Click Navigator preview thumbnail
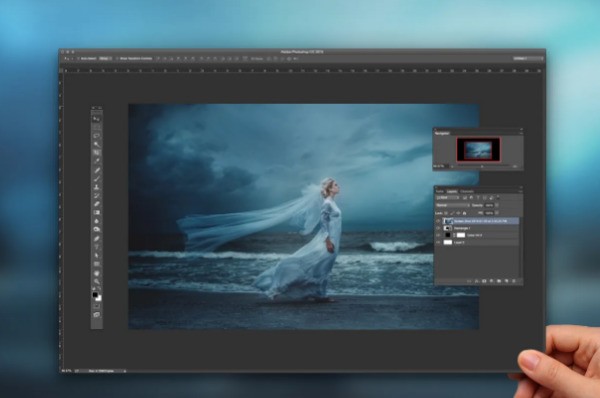Image resolution: width=600 pixels, height=398 pixels. tap(478, 149)
